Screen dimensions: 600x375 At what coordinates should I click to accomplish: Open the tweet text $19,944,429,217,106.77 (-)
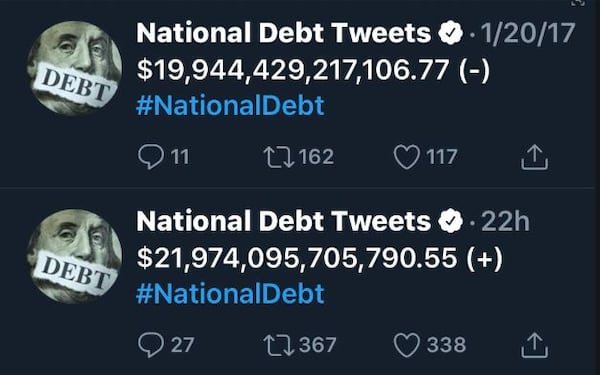pos(313,70)
